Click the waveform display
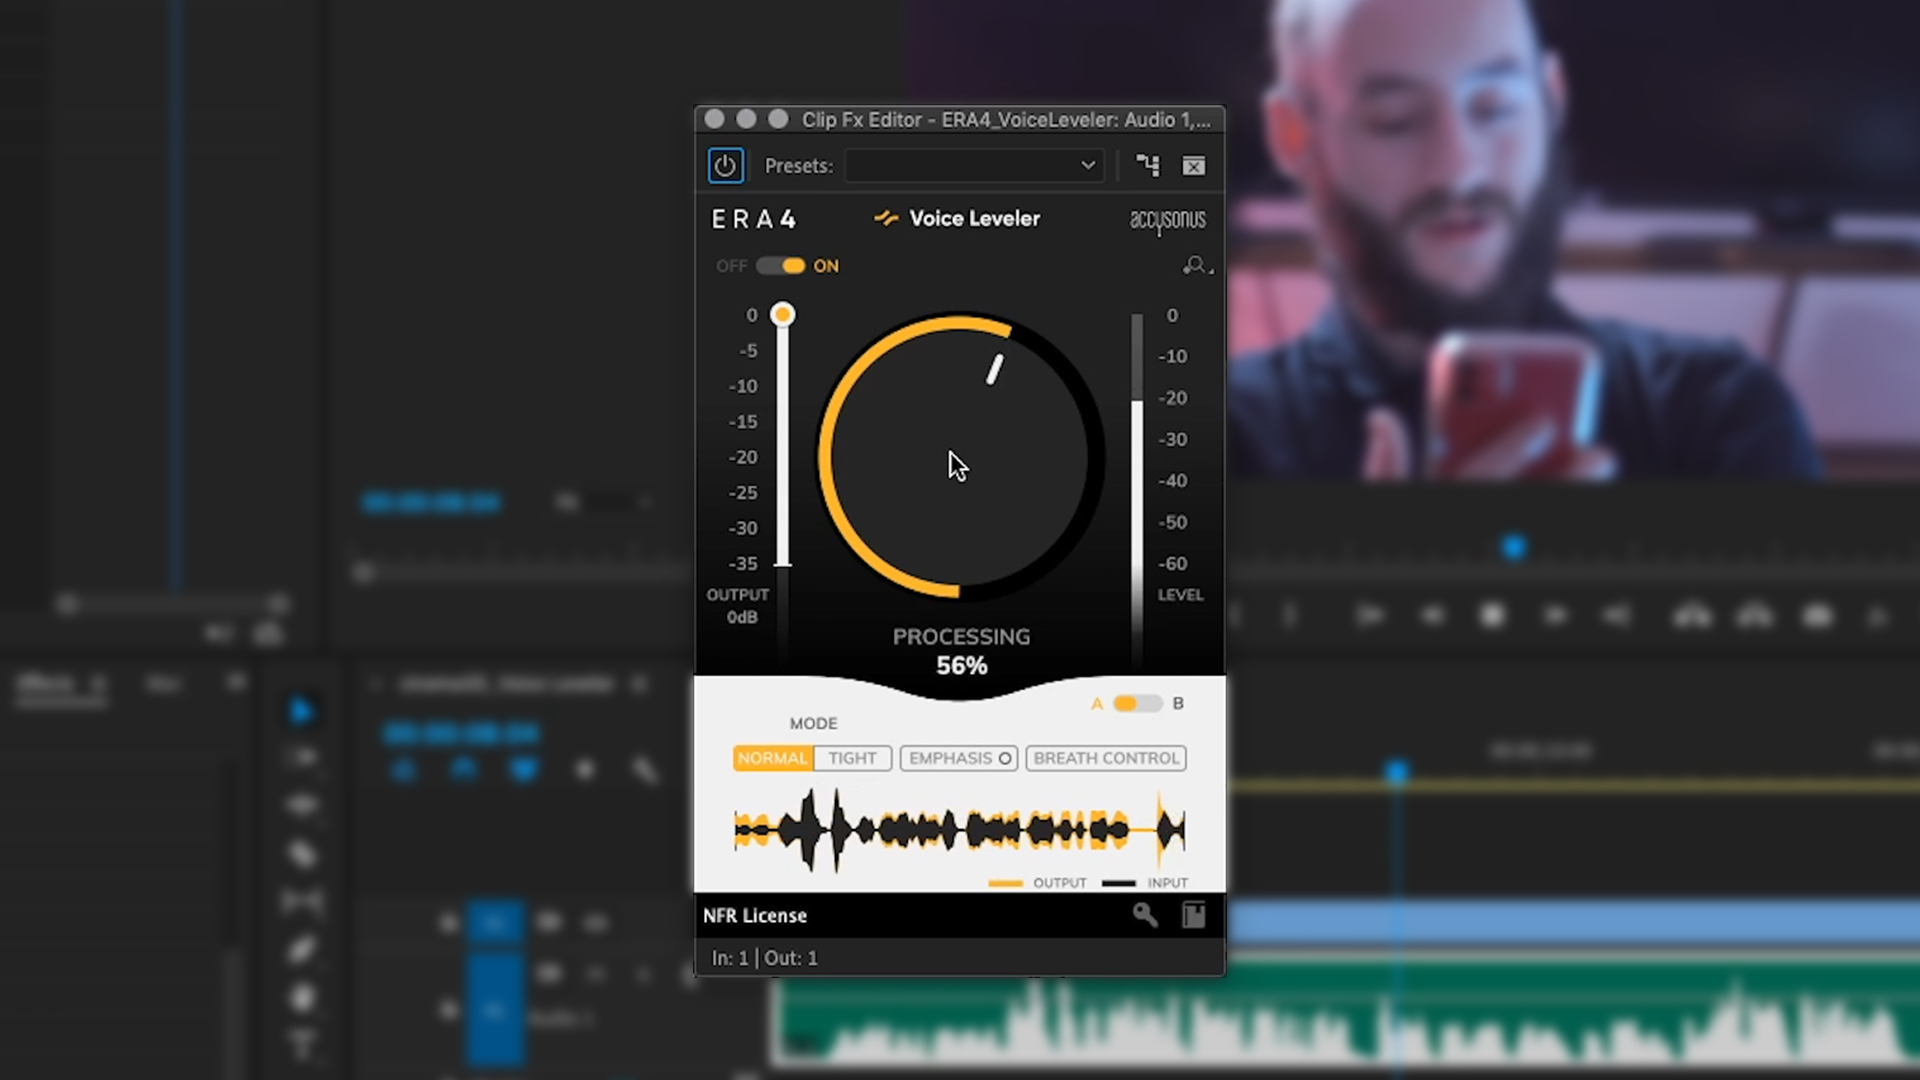 (x=960, y=830)
